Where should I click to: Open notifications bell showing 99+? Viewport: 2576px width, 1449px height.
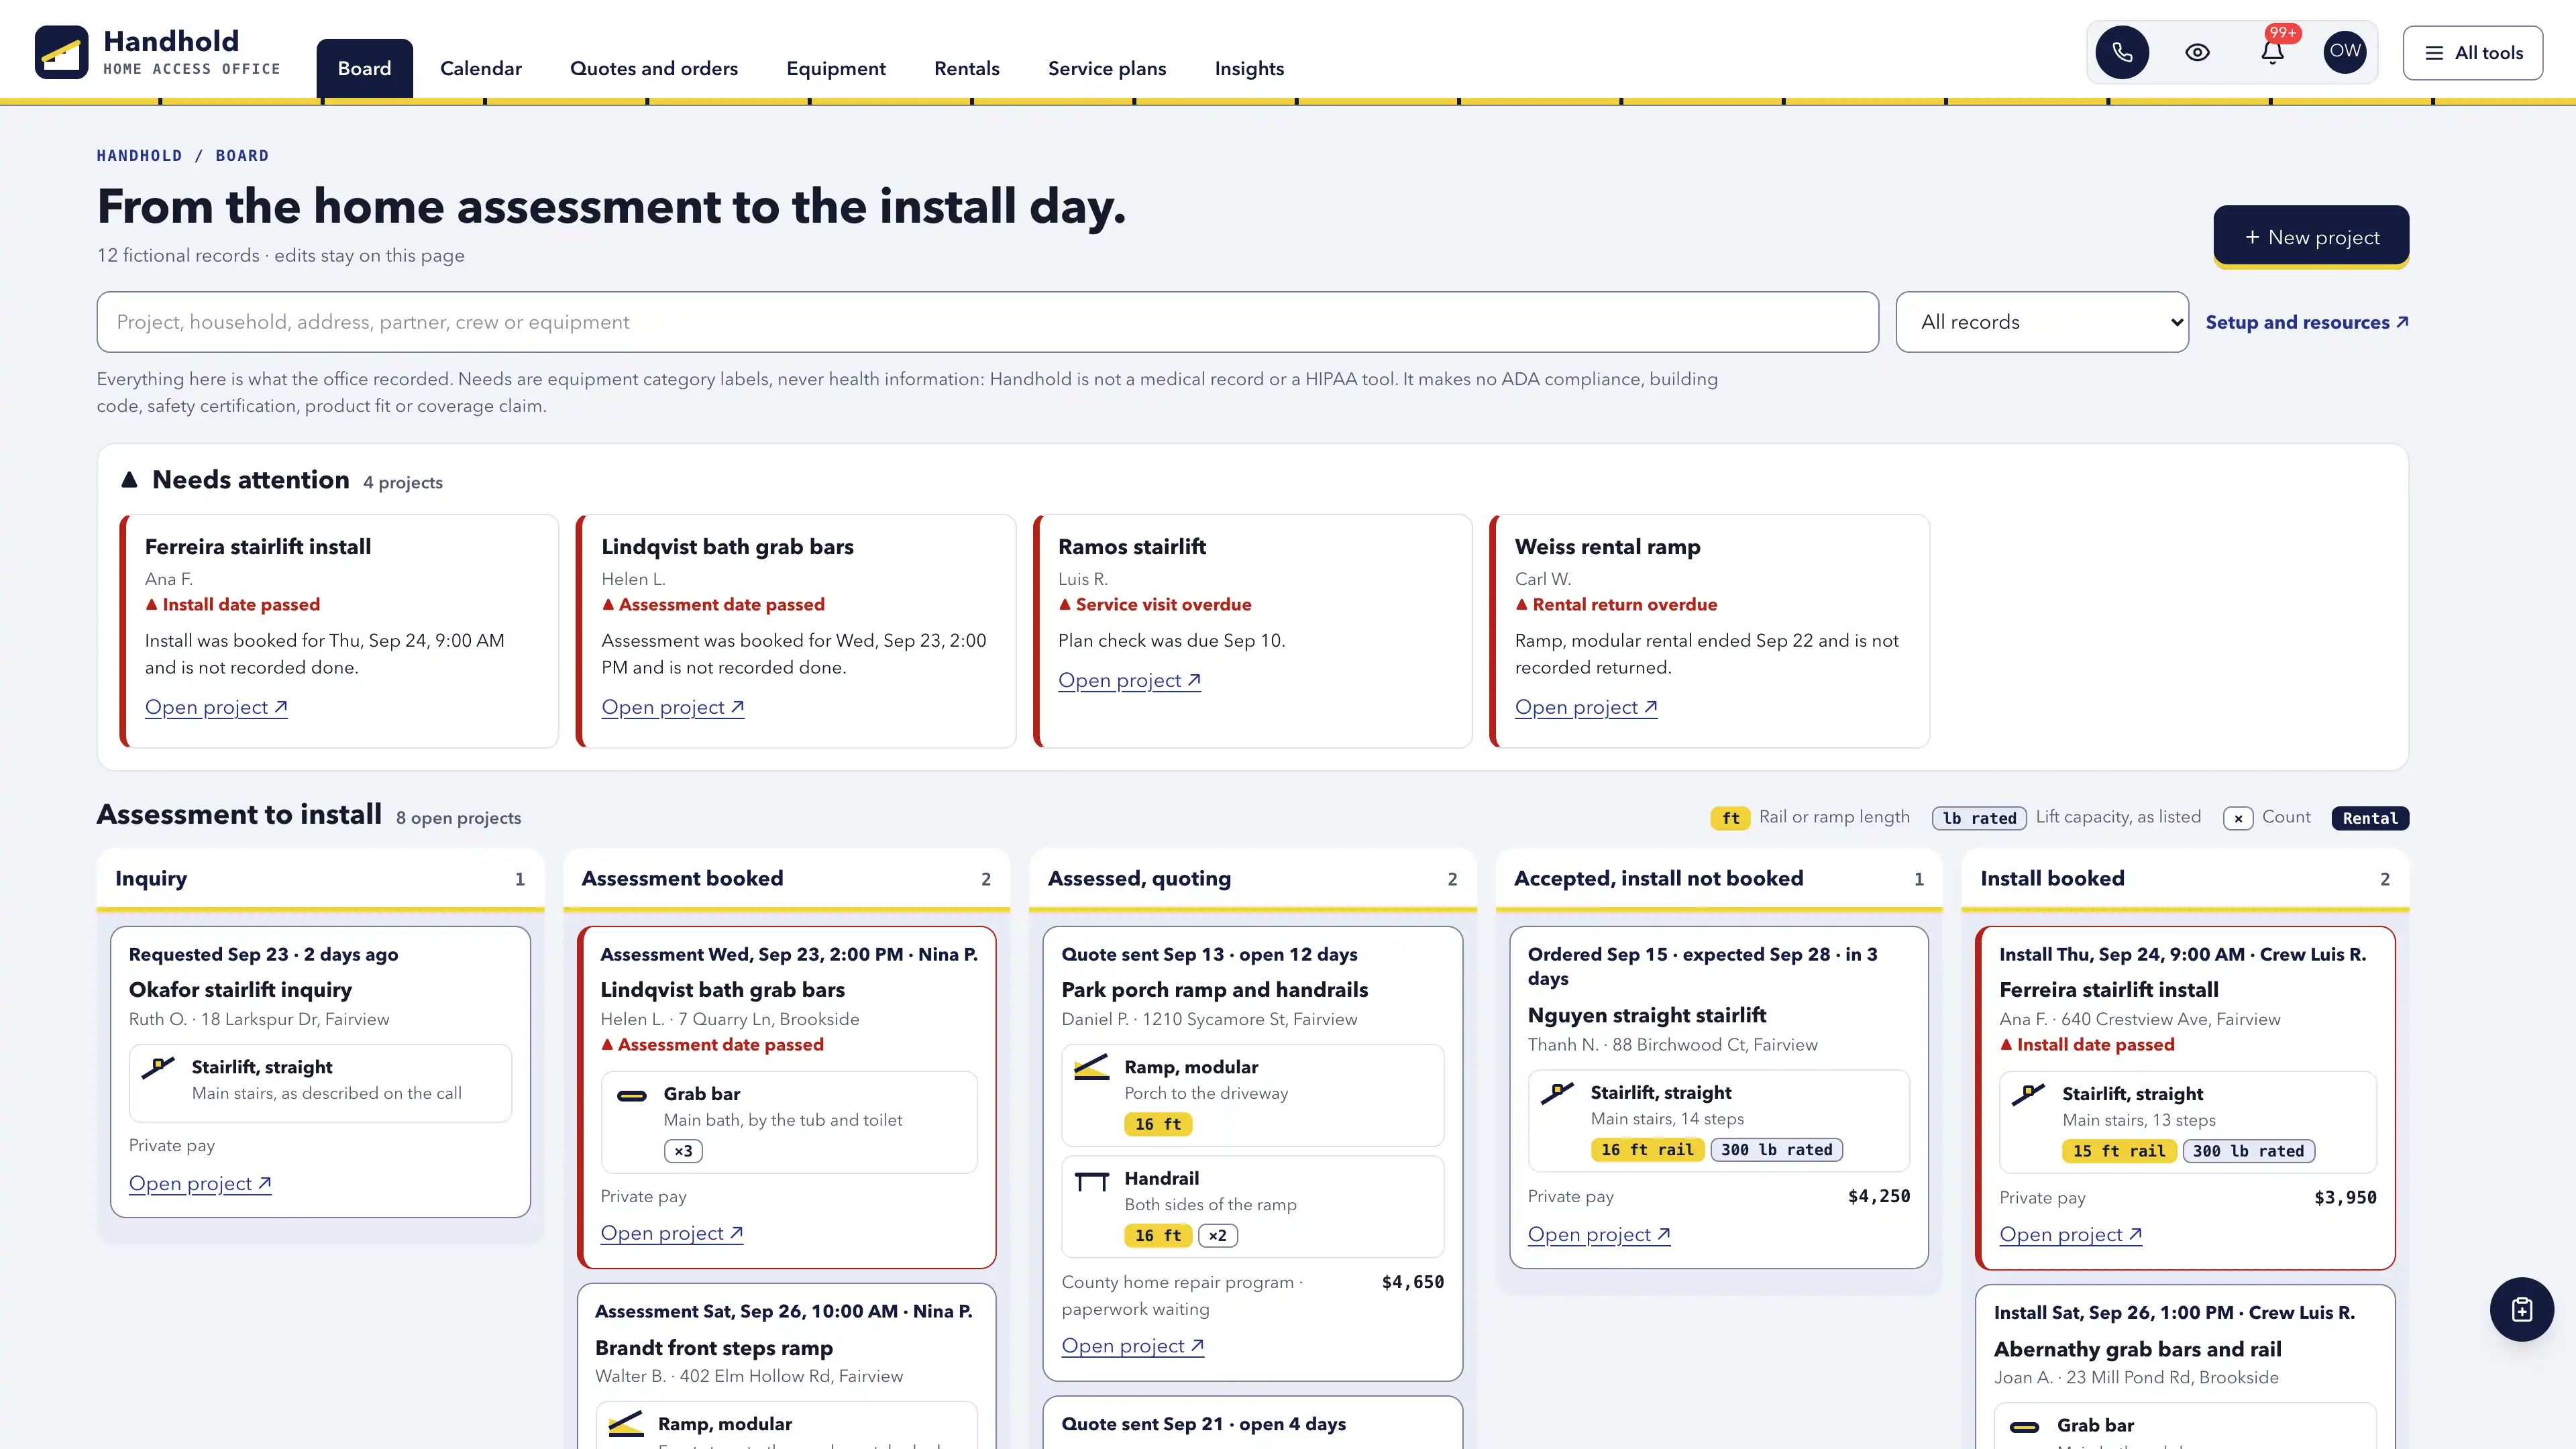tap(2272, 53)
